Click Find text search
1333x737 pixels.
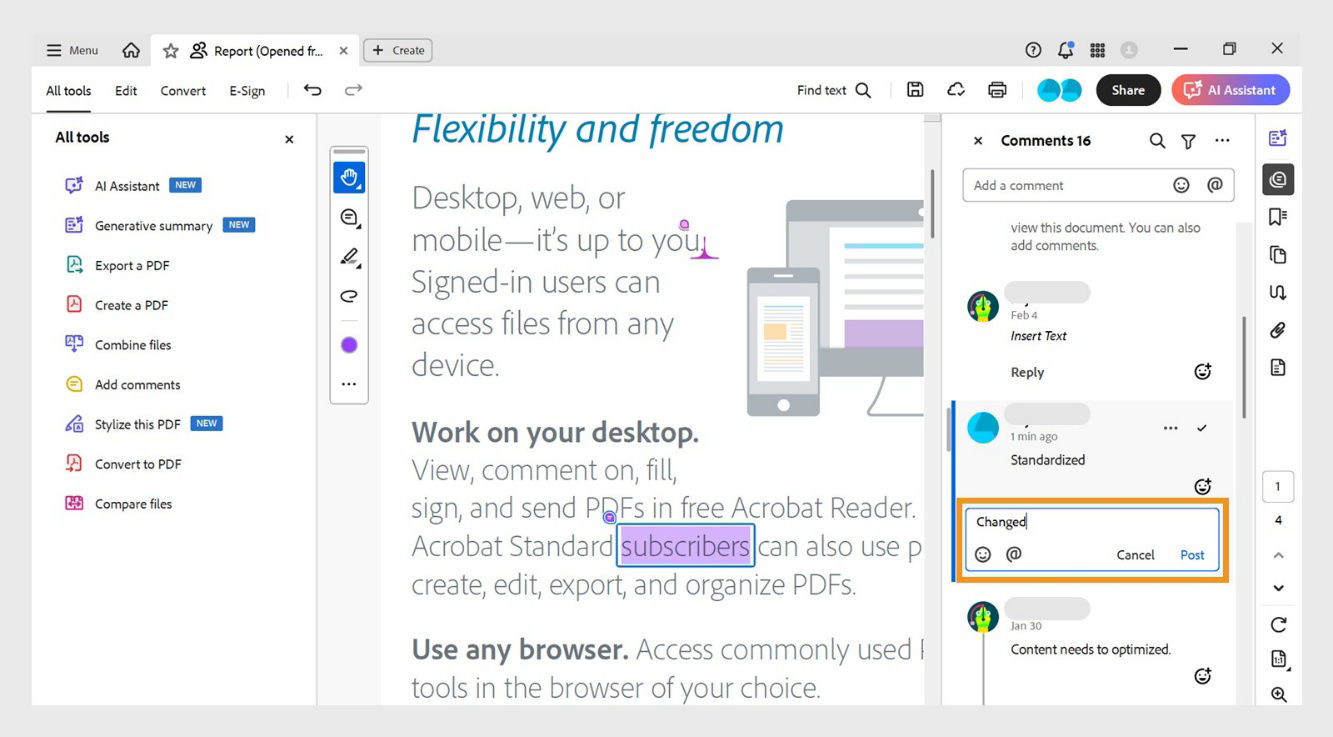[834, 90]
